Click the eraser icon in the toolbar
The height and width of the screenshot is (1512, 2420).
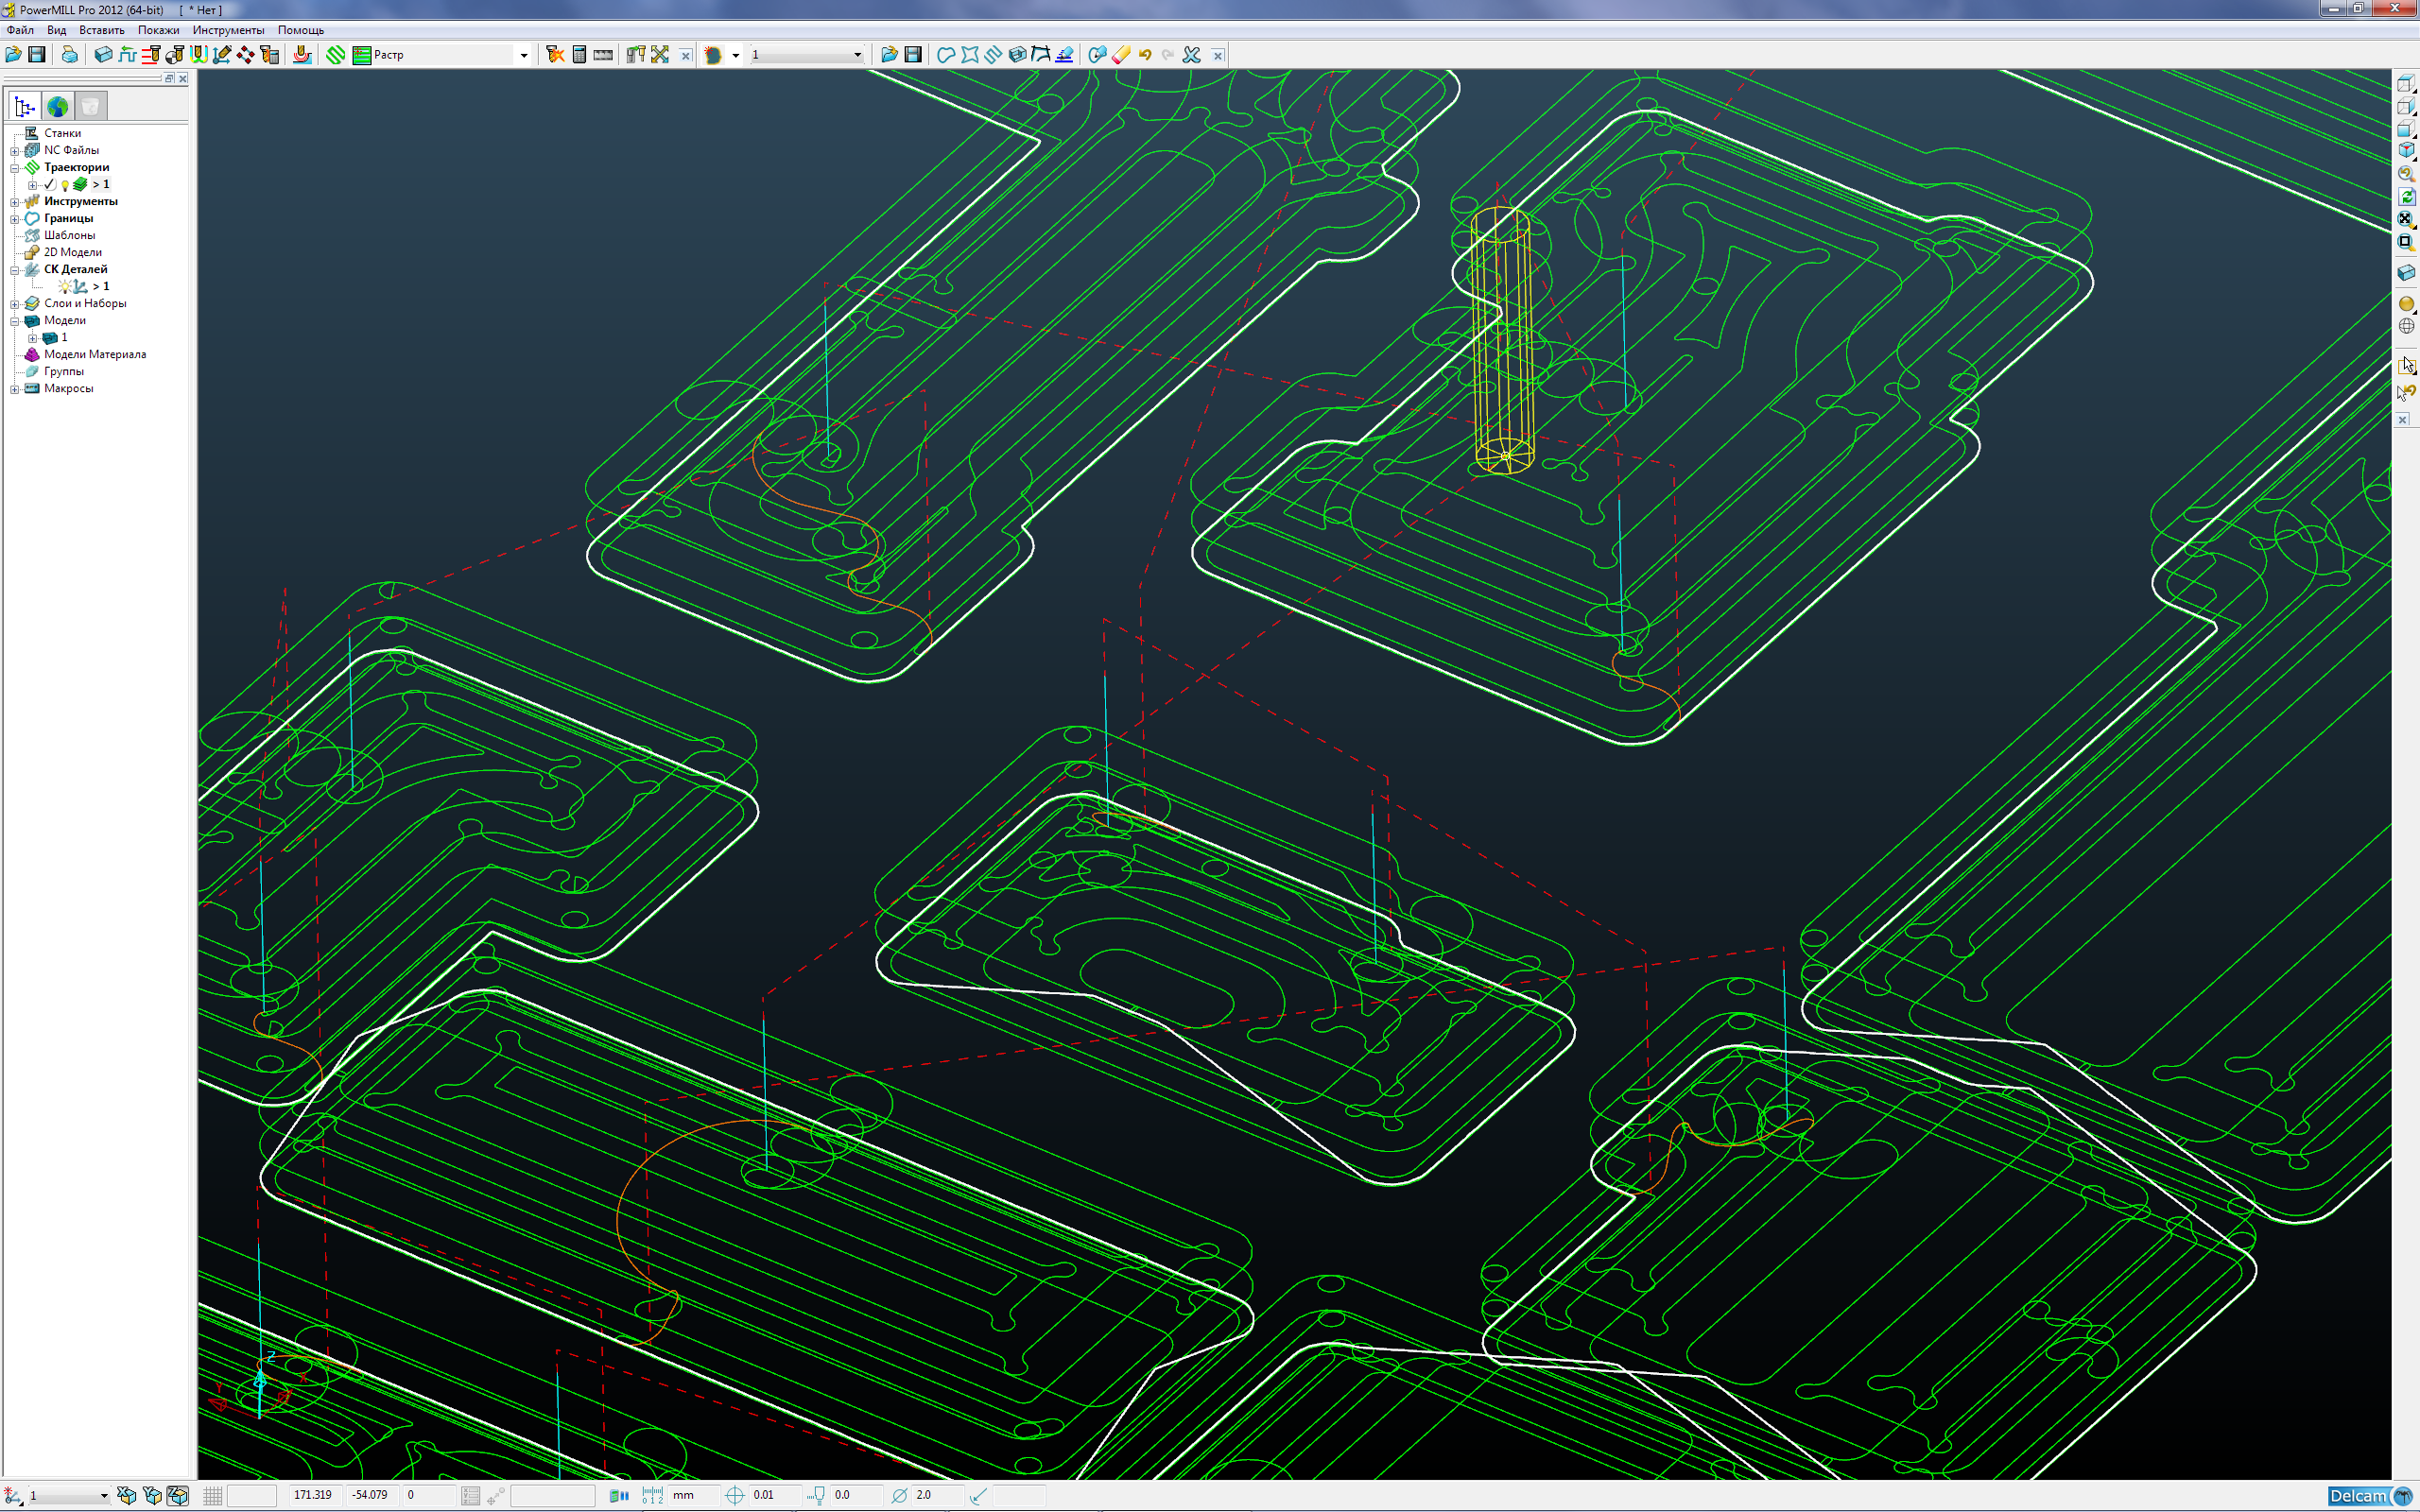[1121, 55]
